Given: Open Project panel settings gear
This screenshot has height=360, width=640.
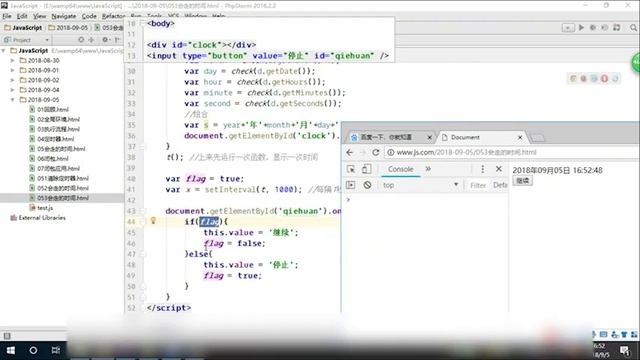Looking at the screenshot, I should pos(105,40).
